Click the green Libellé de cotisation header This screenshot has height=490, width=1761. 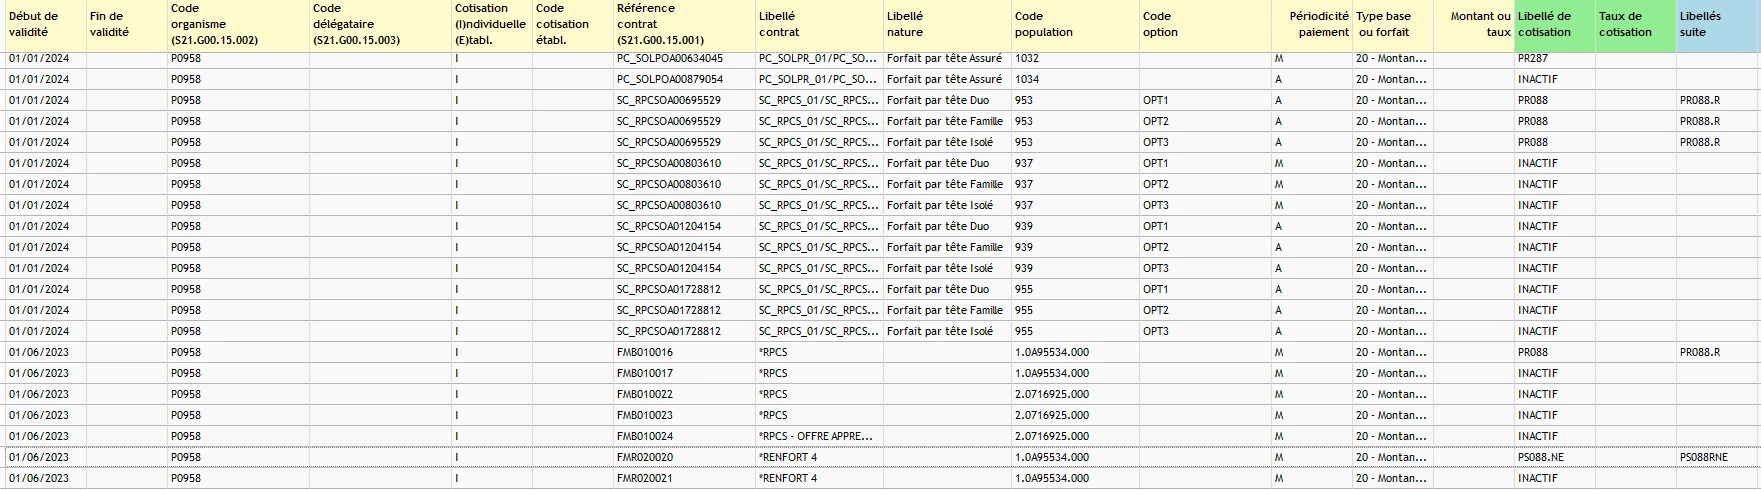[x=1554, y=25]
